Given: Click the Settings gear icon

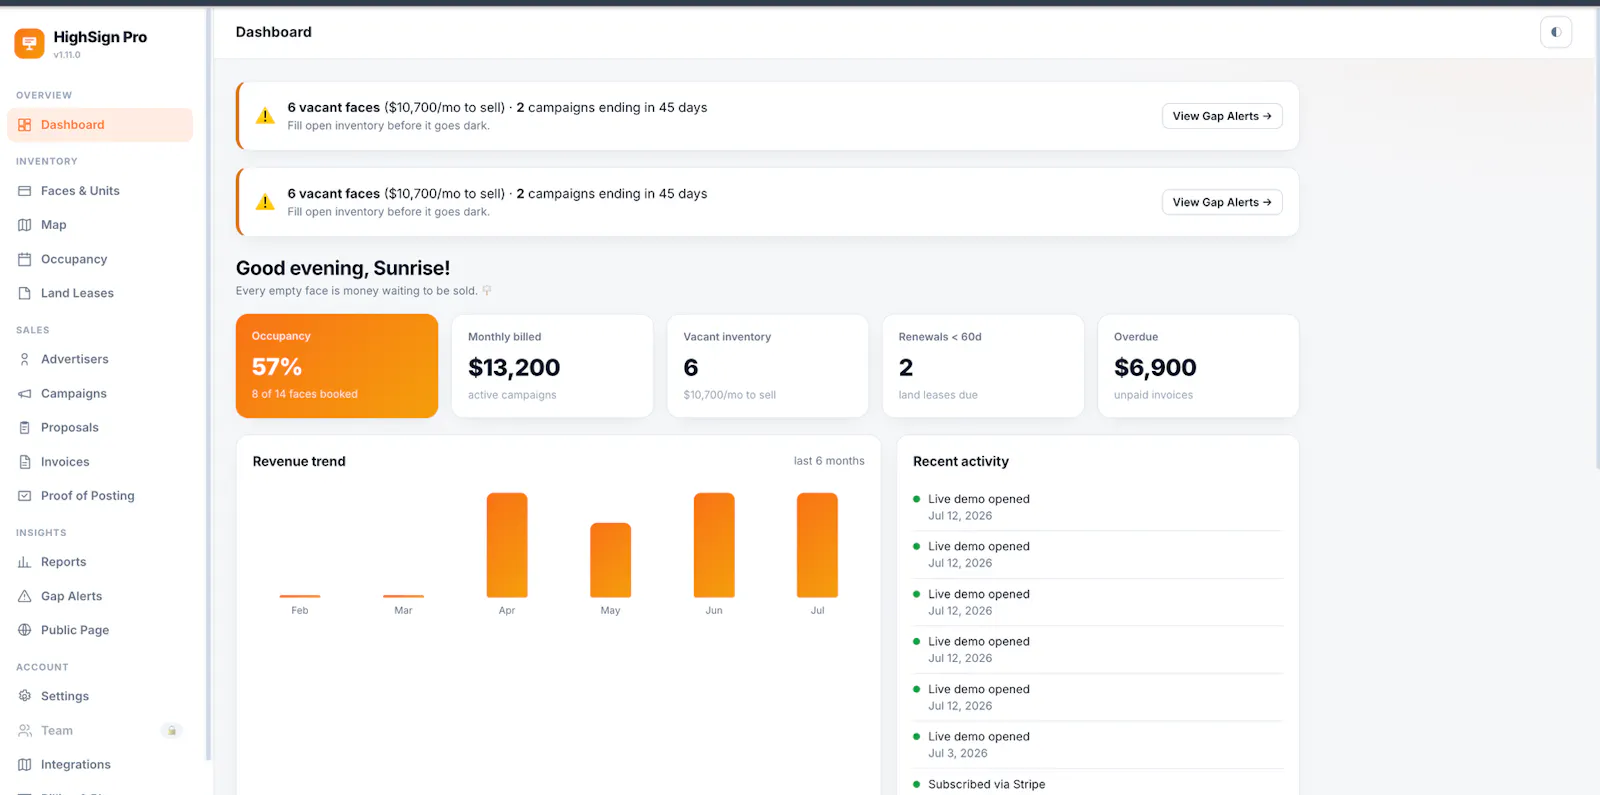Looking at the screenshot, I should pyautogui.click(x=25, y=696).
